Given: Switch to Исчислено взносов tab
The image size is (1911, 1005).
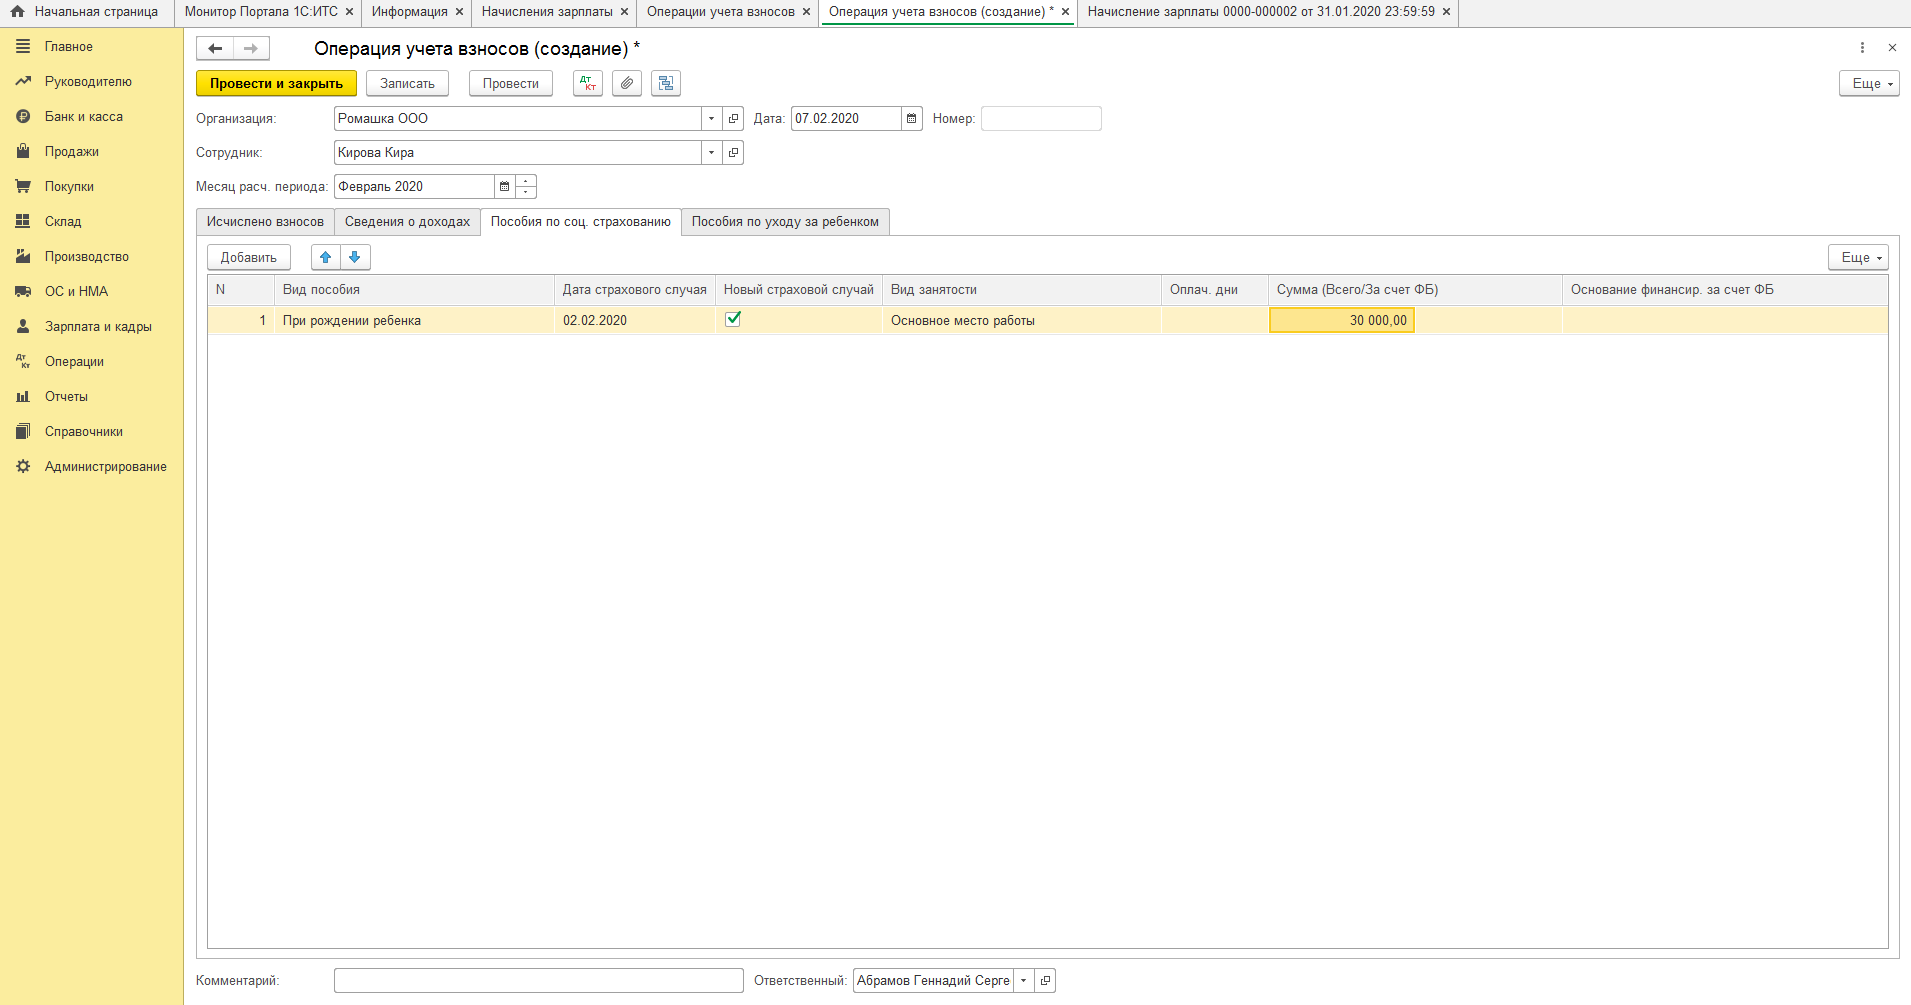Looking at the screenshot, I should coord(265,222).
